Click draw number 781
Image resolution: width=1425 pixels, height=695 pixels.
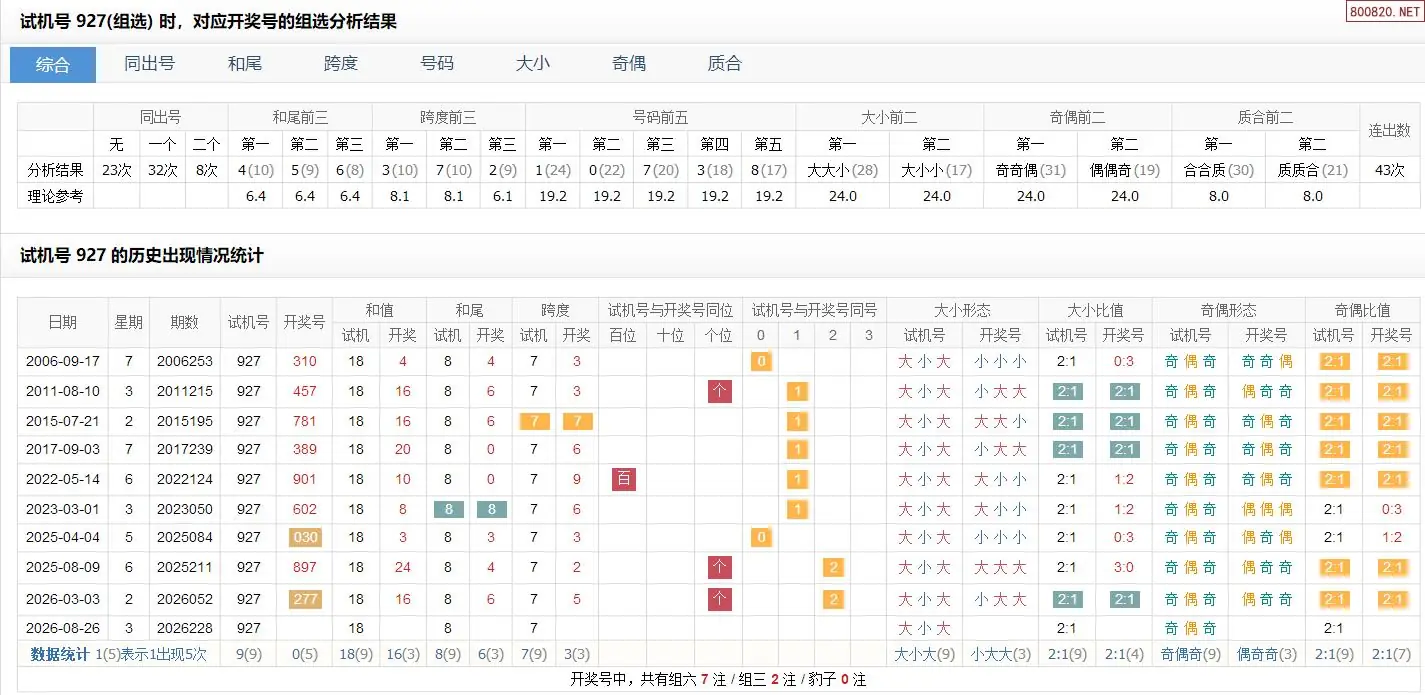tap(305, 421)
